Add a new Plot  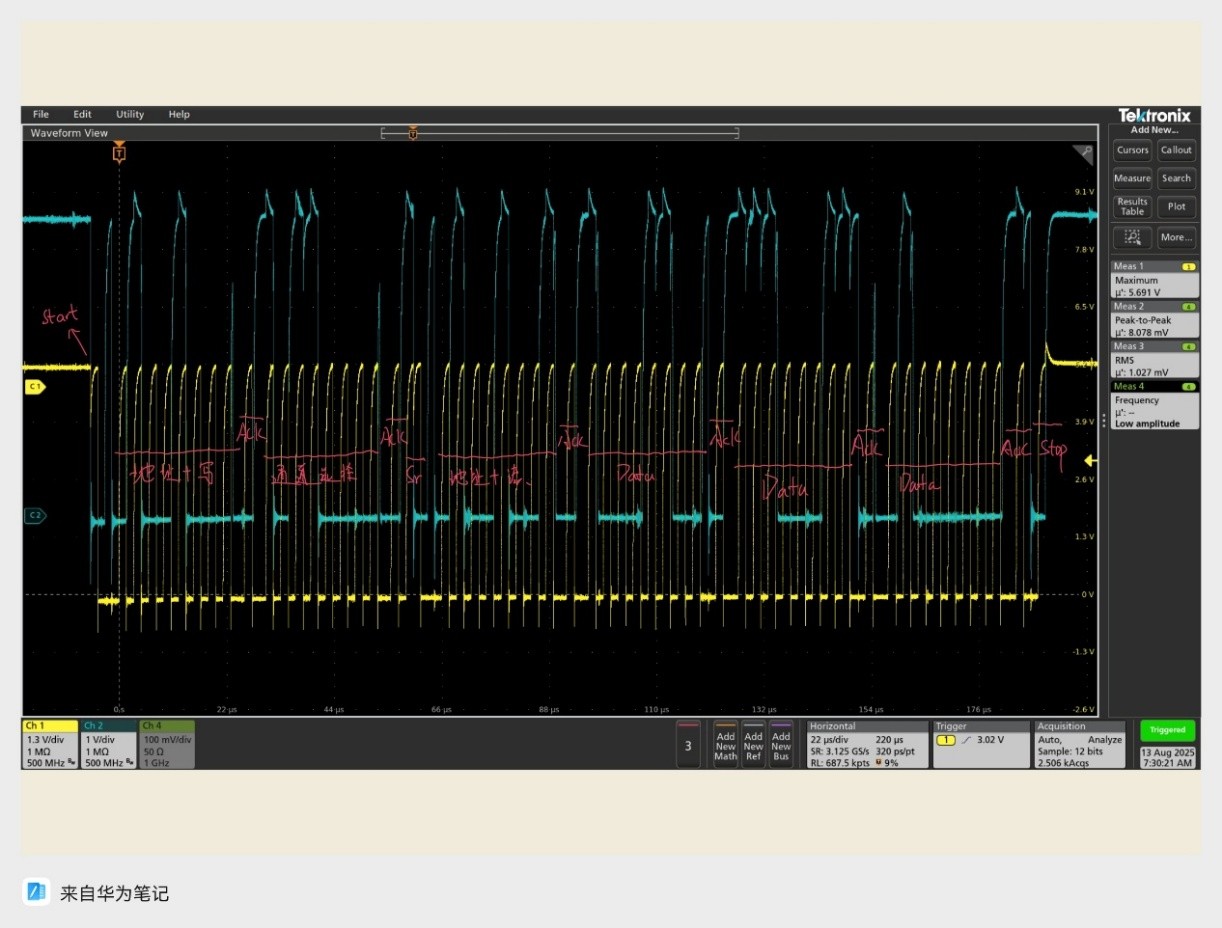tap(1176, 207)
